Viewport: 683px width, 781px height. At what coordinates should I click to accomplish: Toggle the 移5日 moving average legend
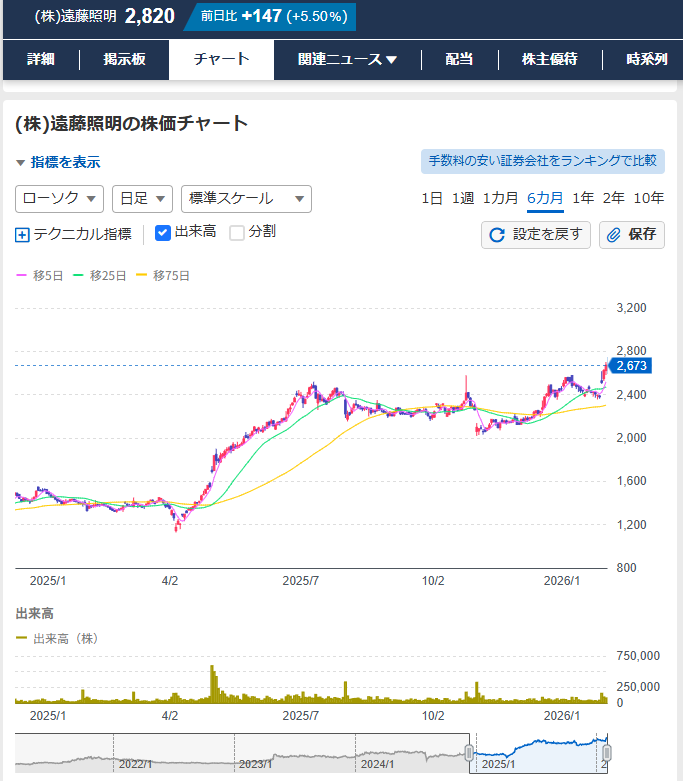tap(42, 275)
